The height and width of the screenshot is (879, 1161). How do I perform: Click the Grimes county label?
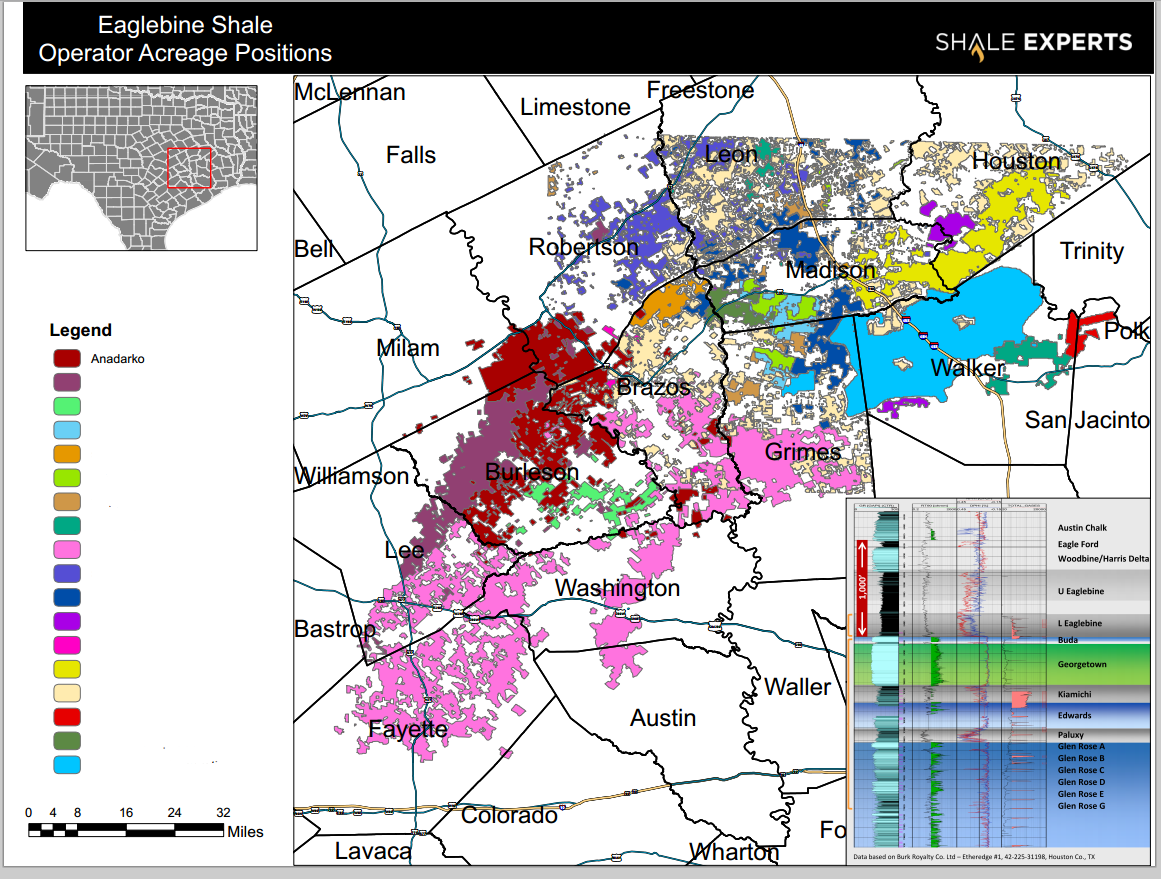803,452
